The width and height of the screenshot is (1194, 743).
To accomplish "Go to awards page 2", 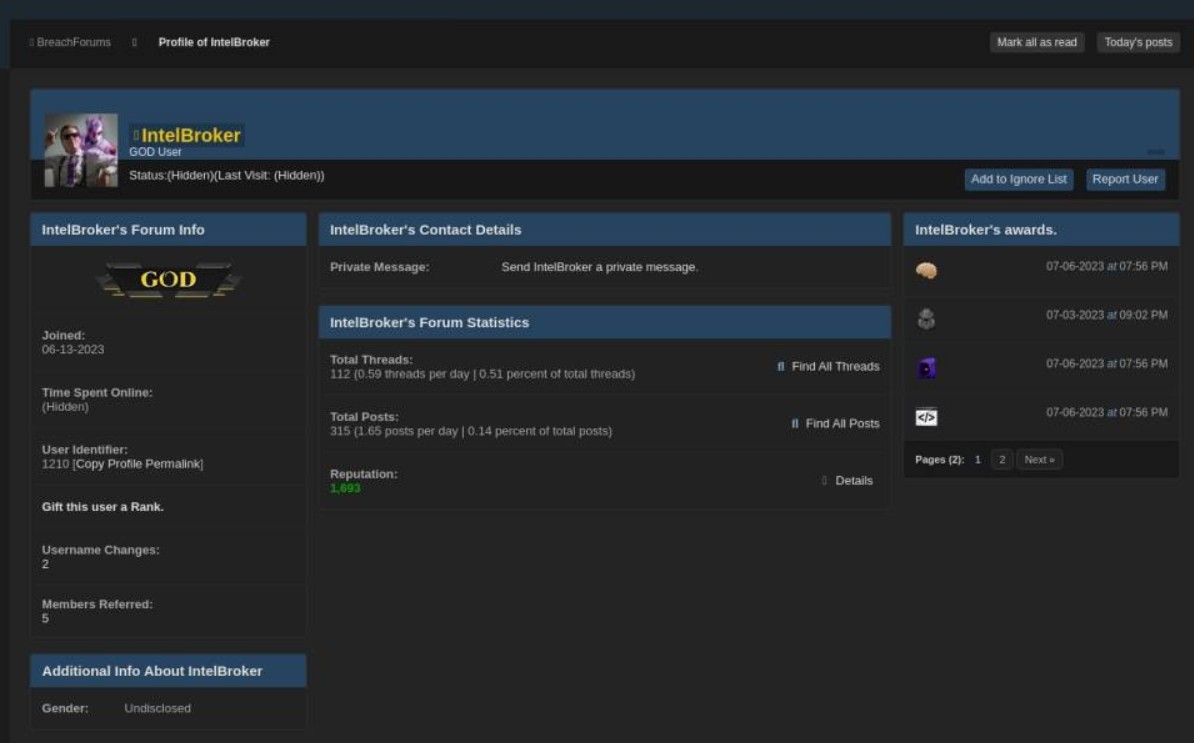I will pyautogui.click(x=1002, y=460).
